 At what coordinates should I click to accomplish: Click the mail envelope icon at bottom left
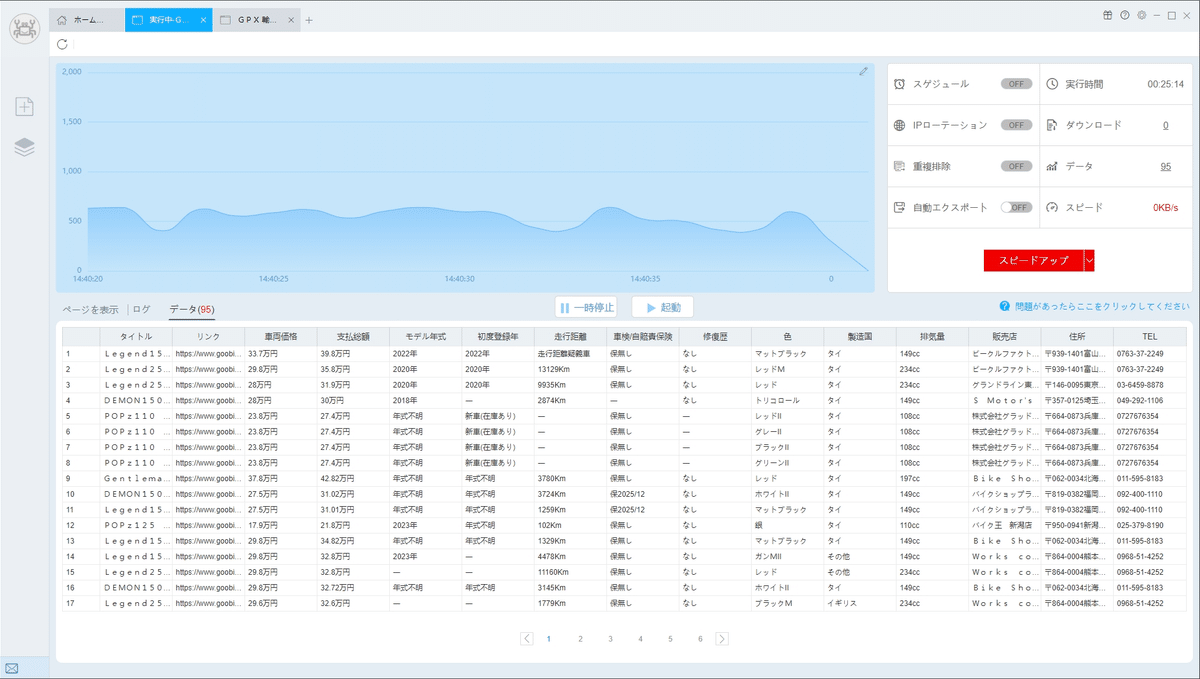[12, 668]
